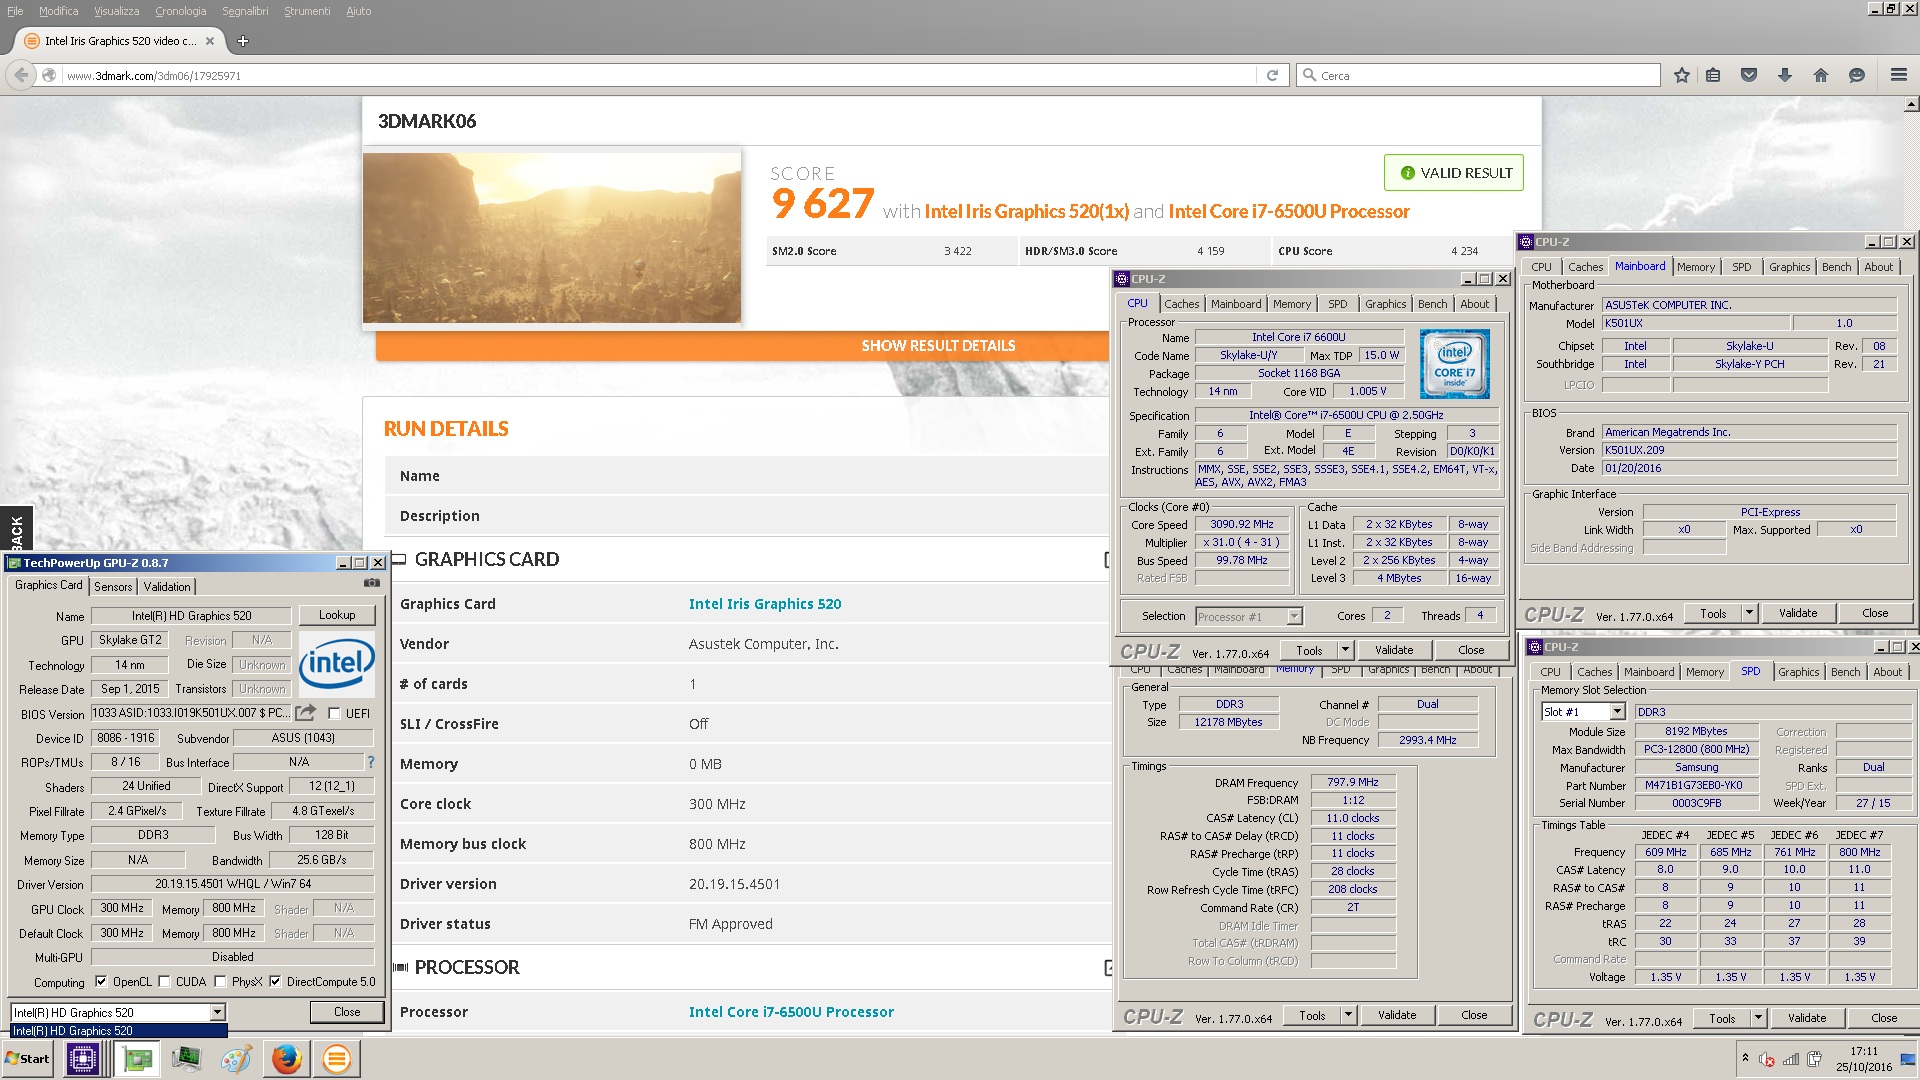Click the Pocket icon in Firefox toolbar
This screenshot has width=1920, height=1080.
pos(1749,75)
